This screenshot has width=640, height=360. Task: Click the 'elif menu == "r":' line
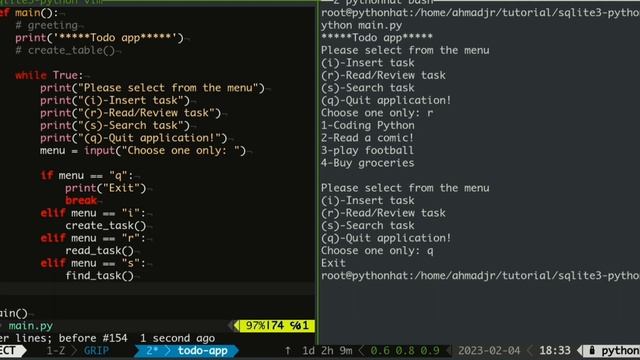pyautogui.click(x=93, y=238)
